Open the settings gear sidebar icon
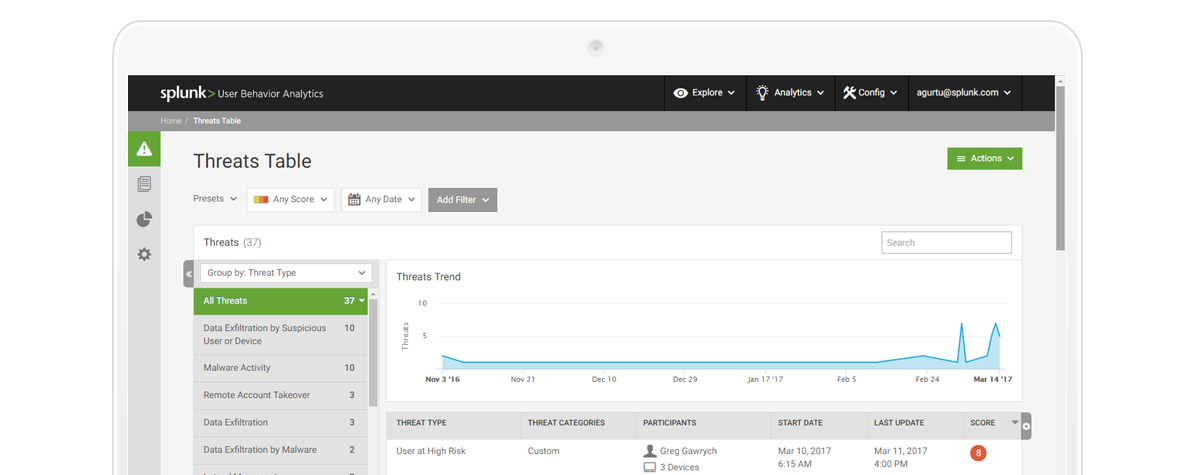 [144, 254]
